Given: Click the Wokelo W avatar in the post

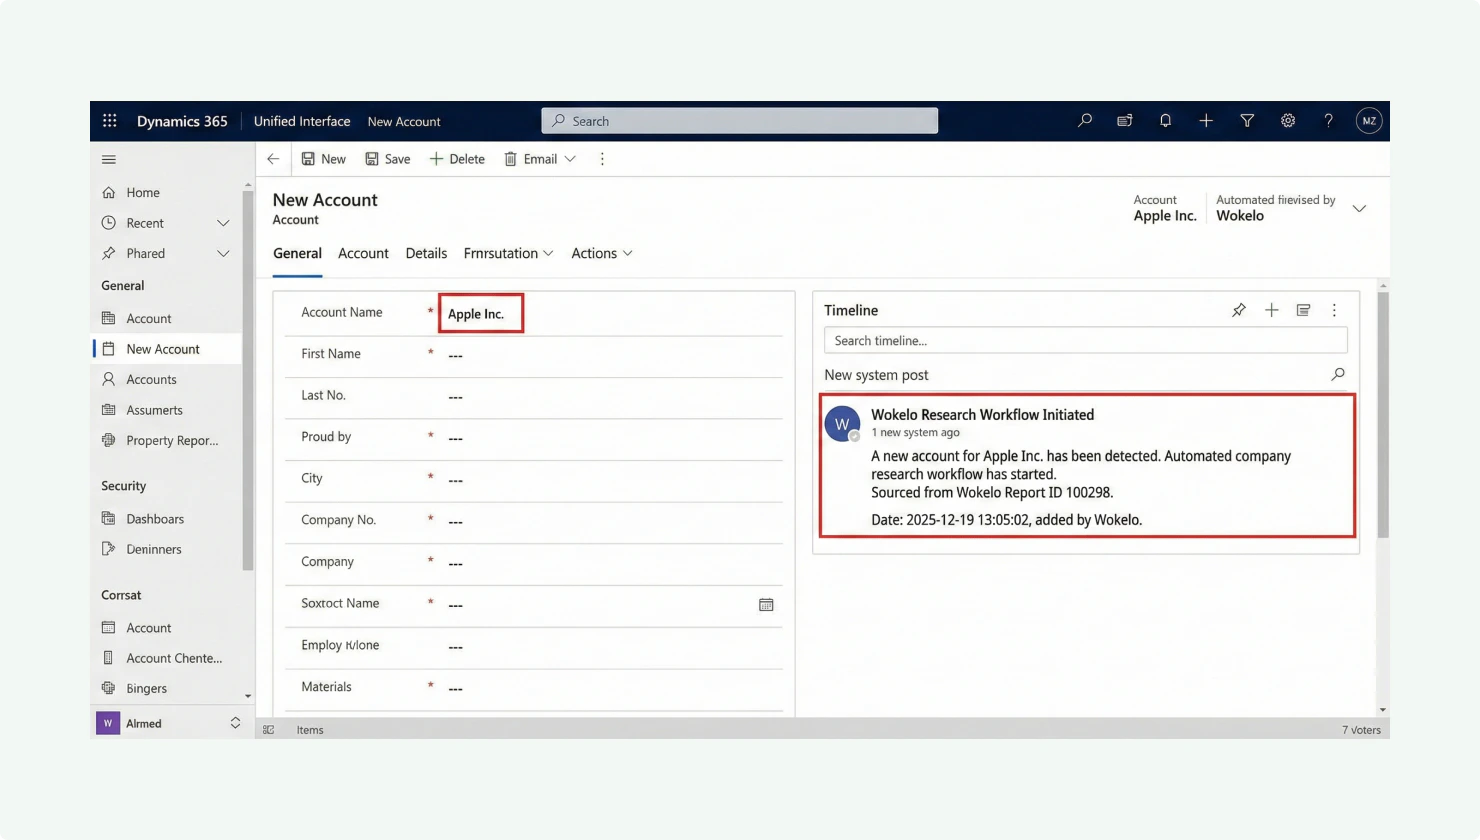Looking at the screenshot, I should click(842, 424).
